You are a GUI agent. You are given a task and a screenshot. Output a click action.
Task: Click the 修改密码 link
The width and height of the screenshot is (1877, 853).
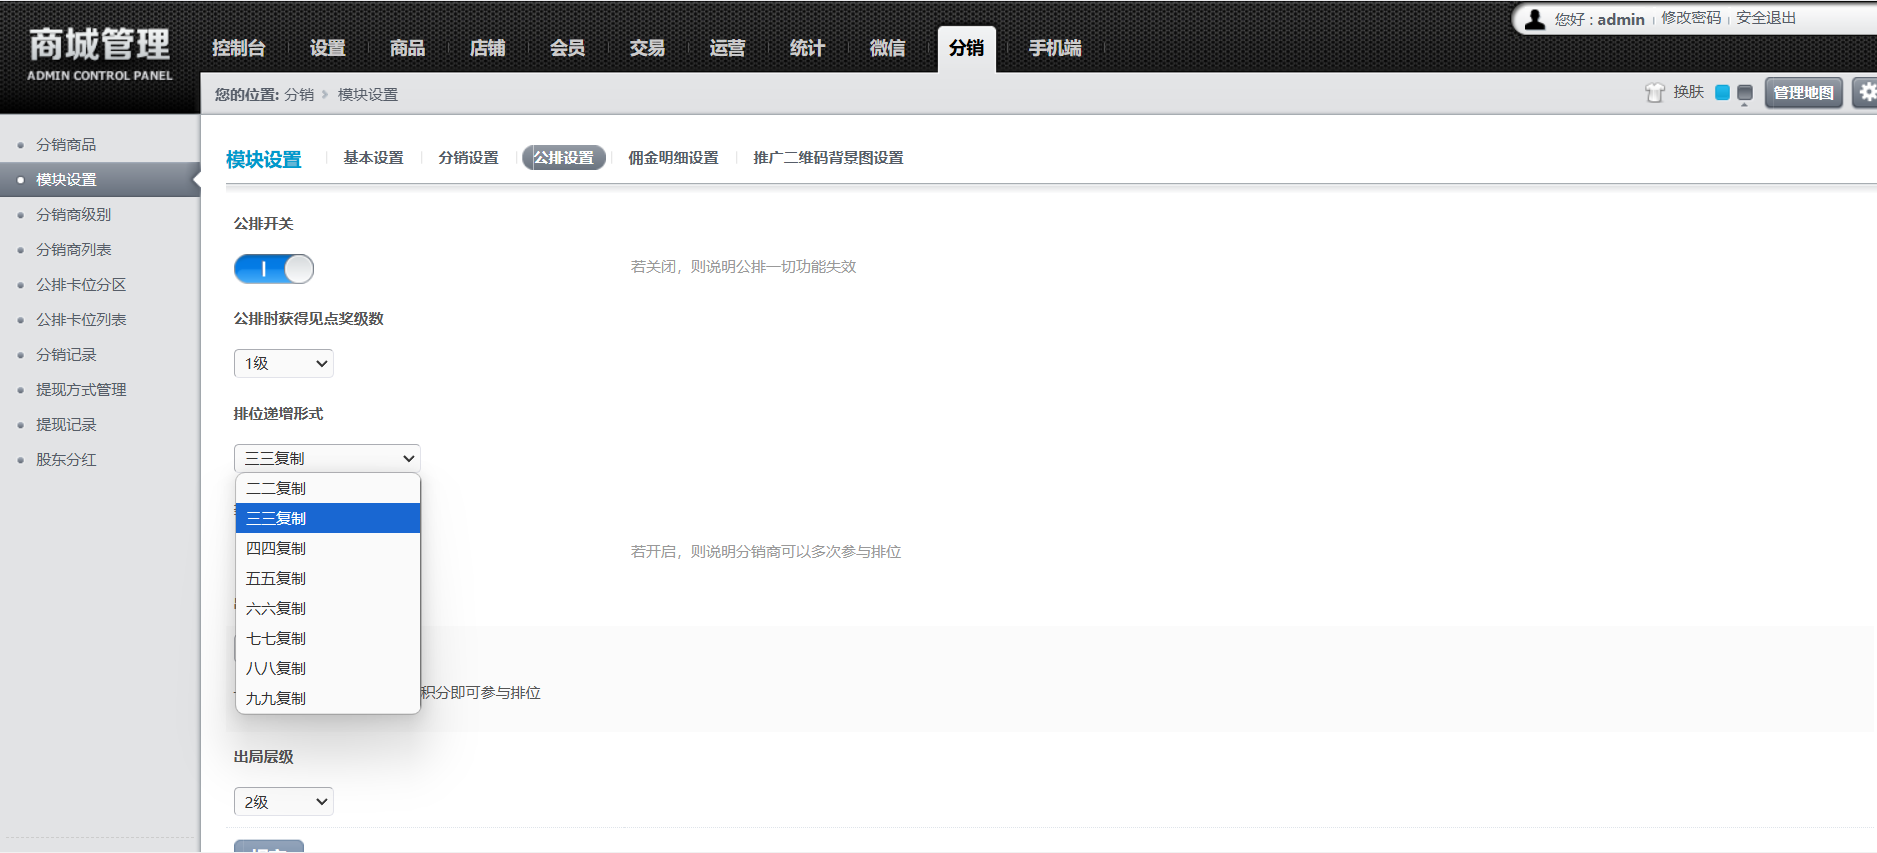pos(1691,18)
